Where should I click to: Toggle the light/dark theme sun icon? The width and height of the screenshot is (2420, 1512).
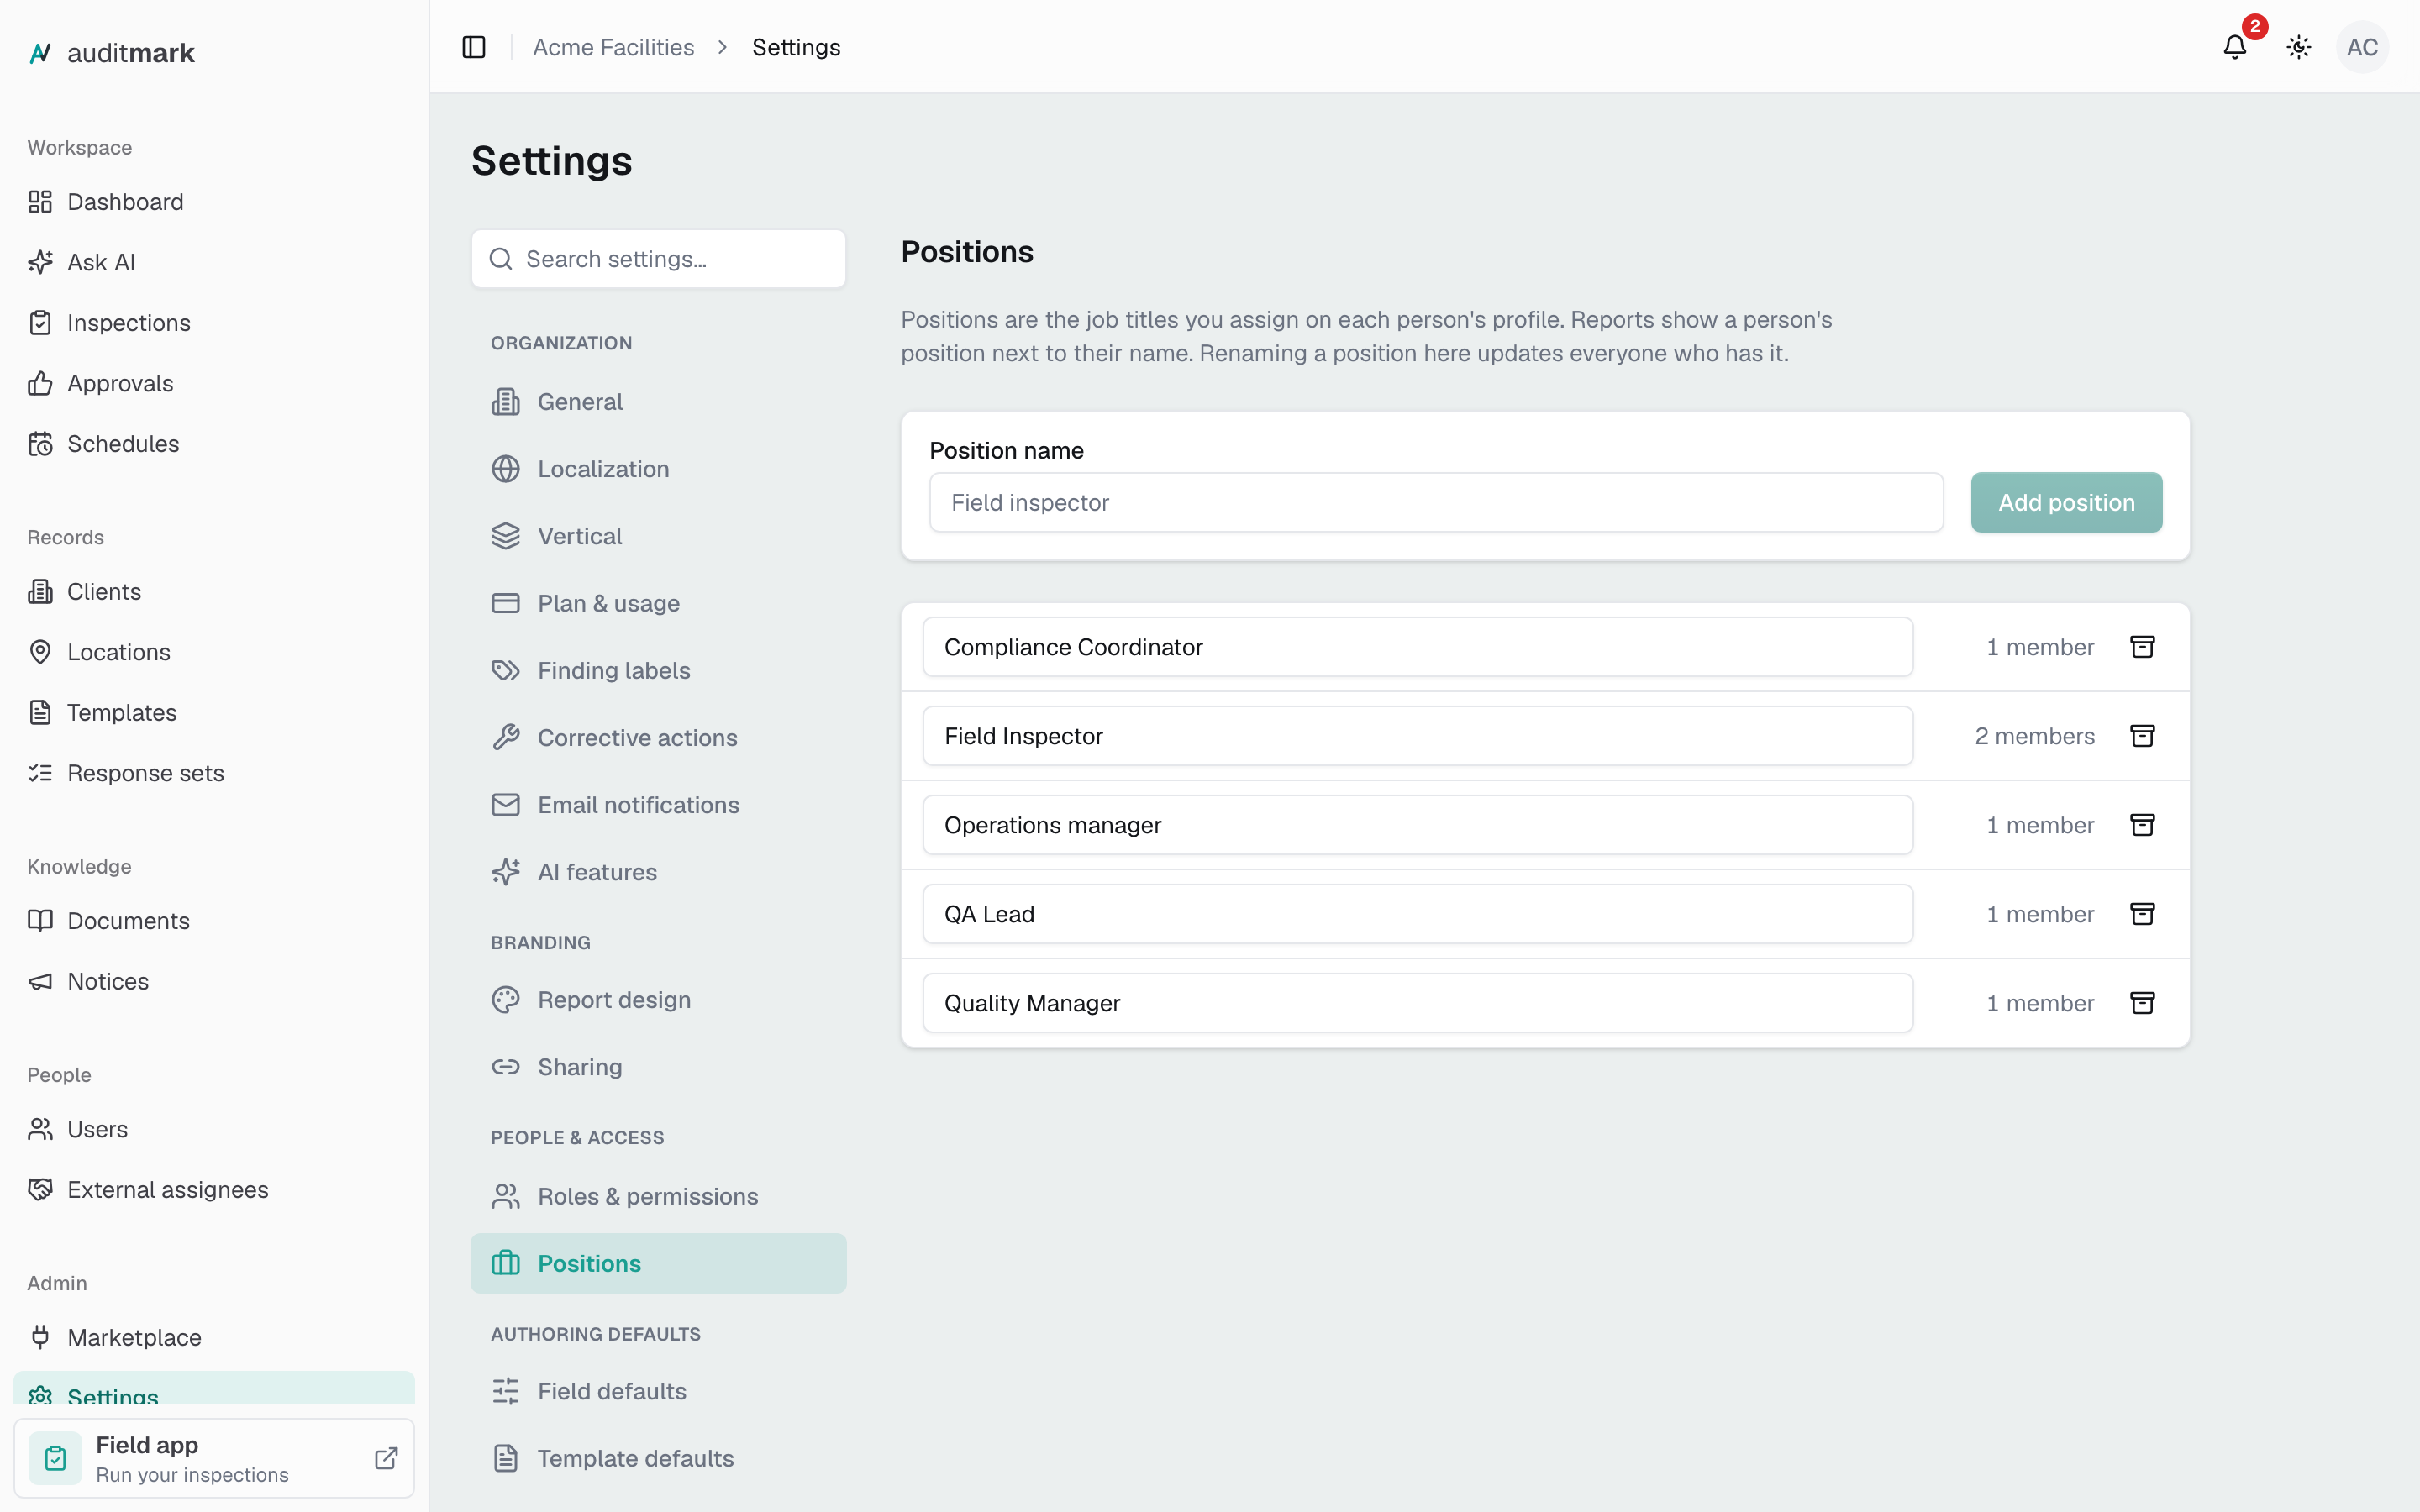(x=2298, y=47)
